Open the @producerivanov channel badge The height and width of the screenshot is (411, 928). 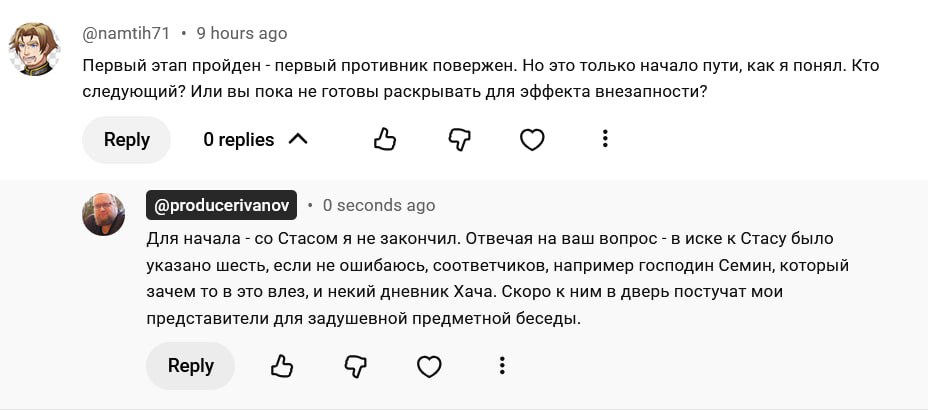pyautogui.click(x=221, y=205)
